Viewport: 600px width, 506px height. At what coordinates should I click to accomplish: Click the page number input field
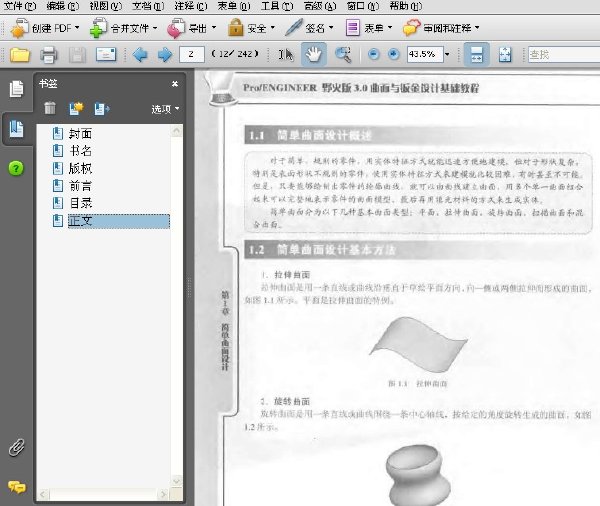[x=192, y=54]
